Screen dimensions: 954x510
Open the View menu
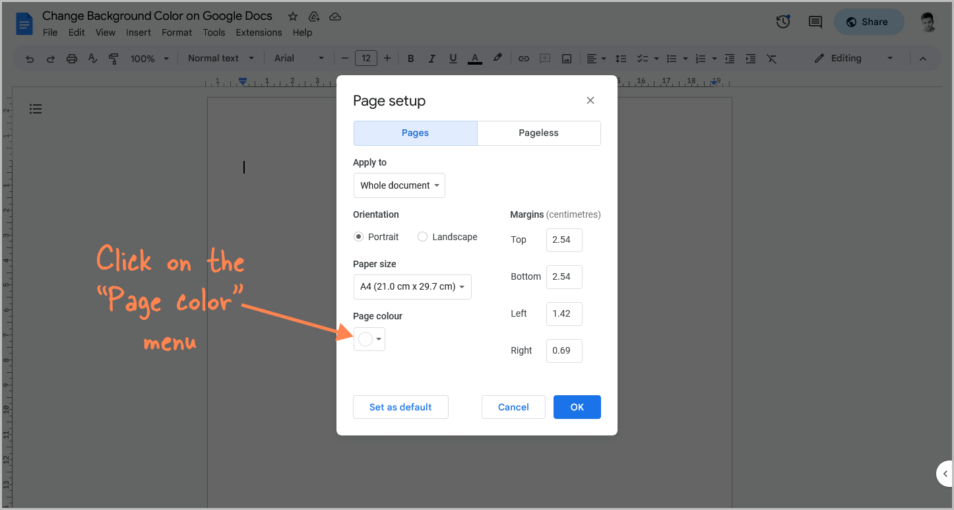pyautogui.click(x=105, y=32)
